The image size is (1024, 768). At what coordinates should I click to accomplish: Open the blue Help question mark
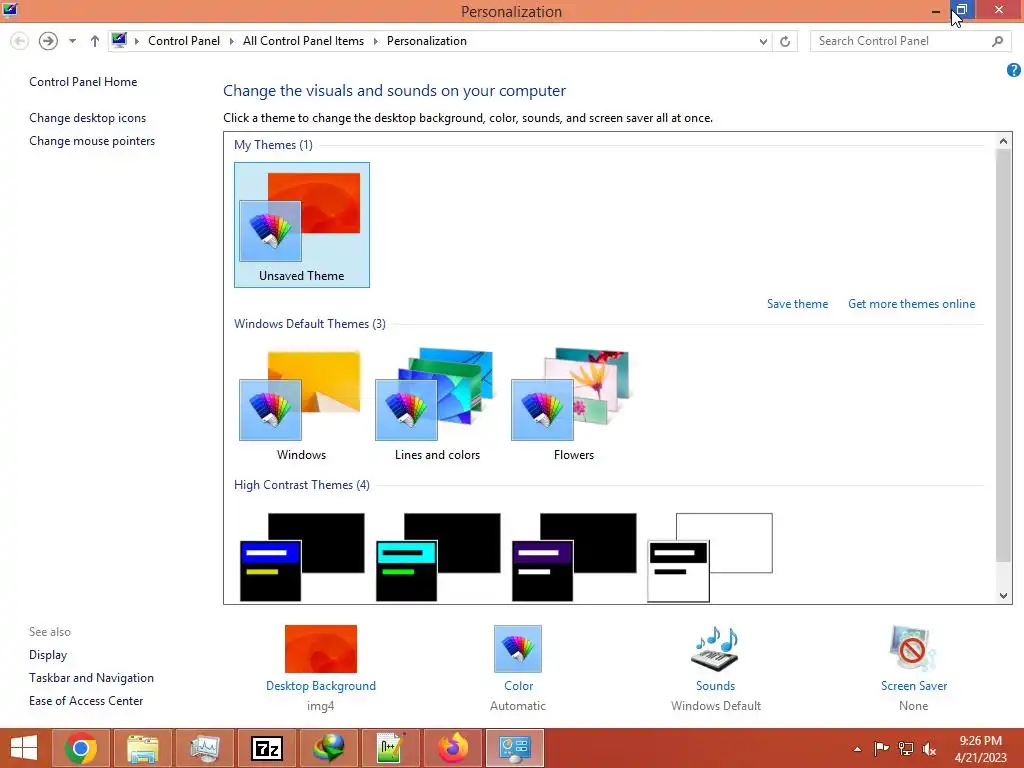tap(1014, 70)
